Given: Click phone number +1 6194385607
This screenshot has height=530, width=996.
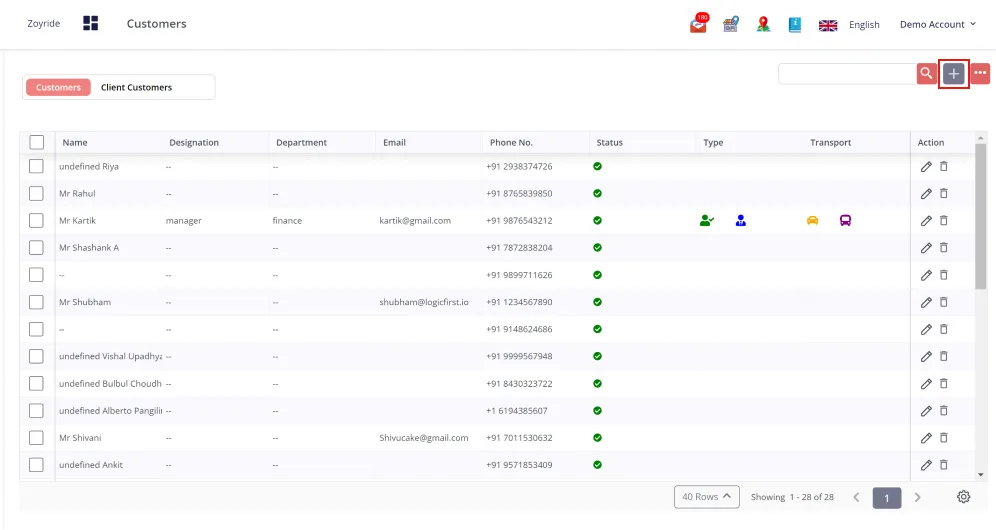Looking at the screenshot, I should click(516, 411).
